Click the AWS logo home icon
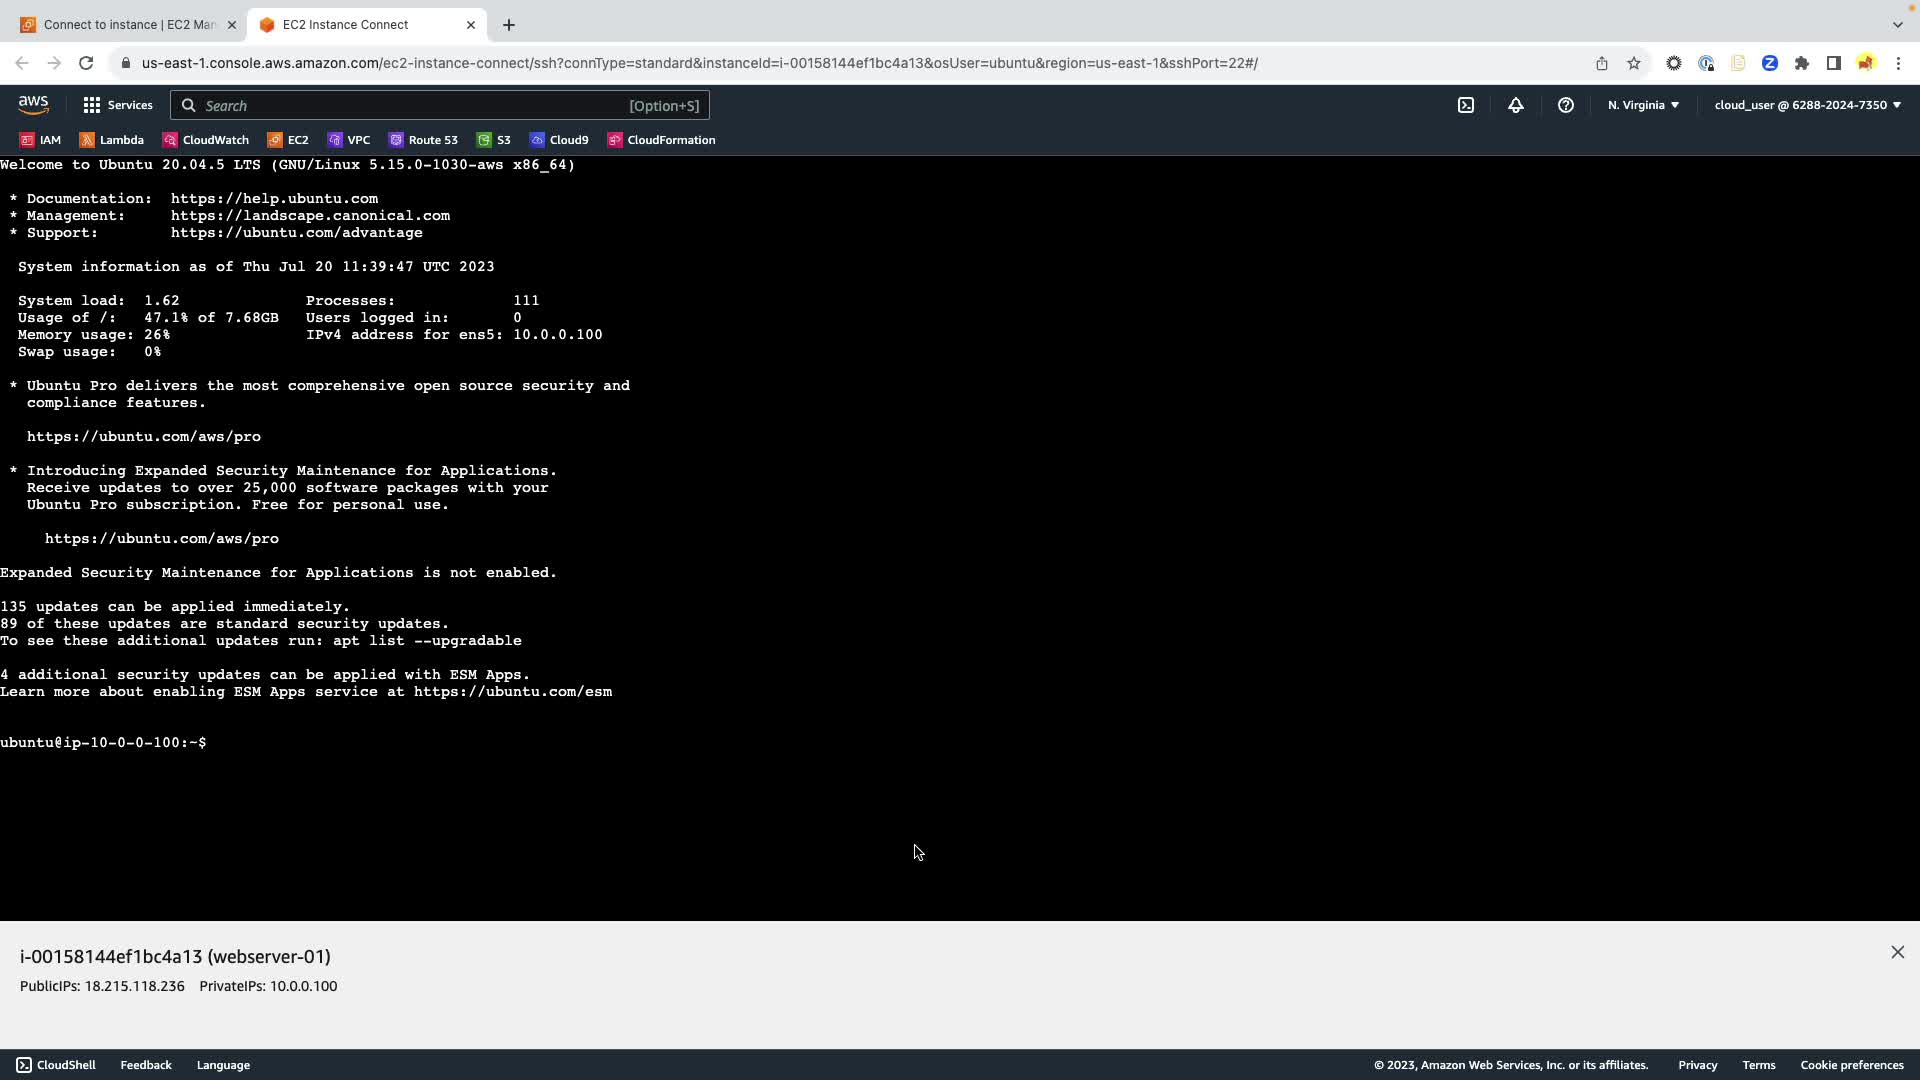This screenshot has width=1920, height=1080. coord(33,105)
